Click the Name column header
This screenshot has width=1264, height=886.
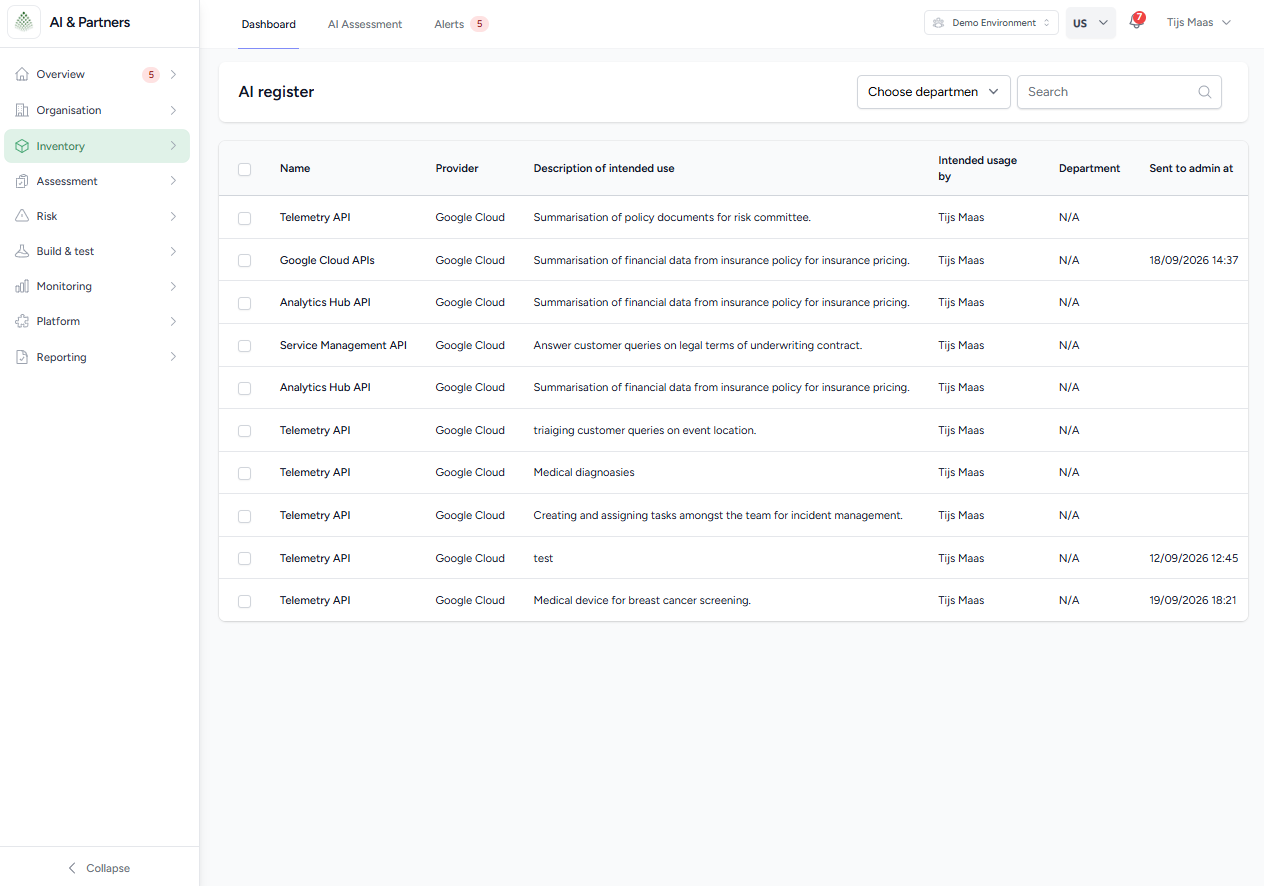pyautogui.click(x=295, y=168)
